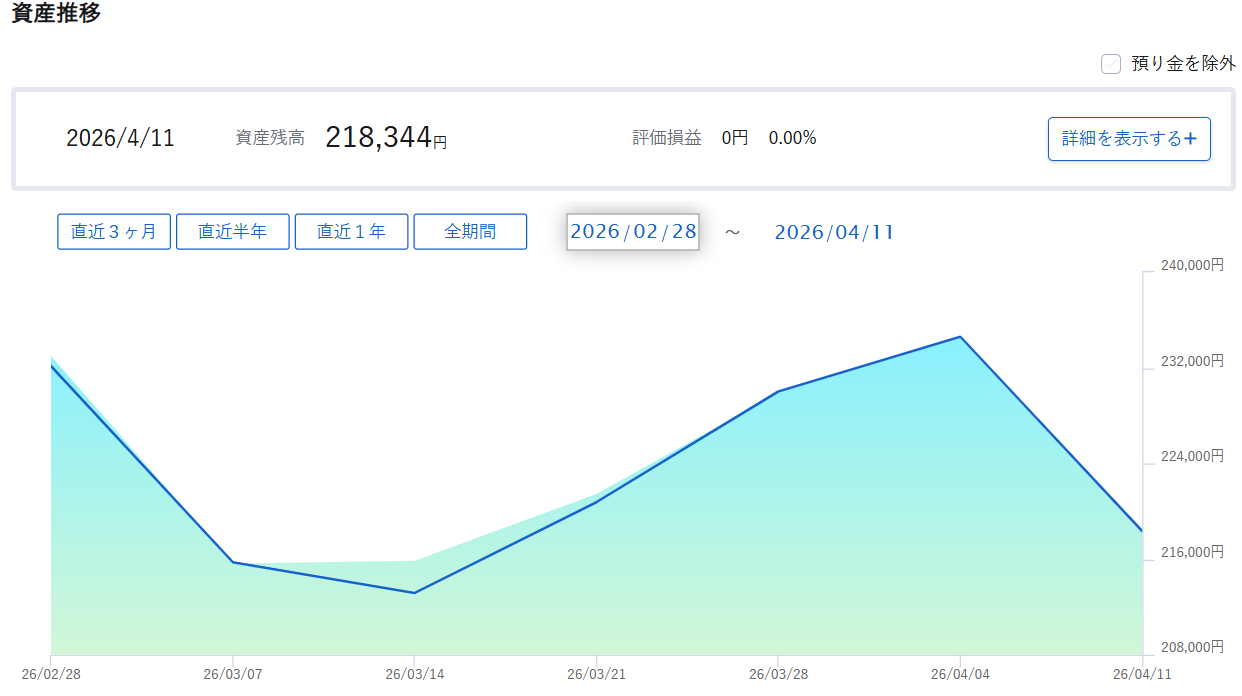Click the chart low point at 26/03/14

pos(414,593)
